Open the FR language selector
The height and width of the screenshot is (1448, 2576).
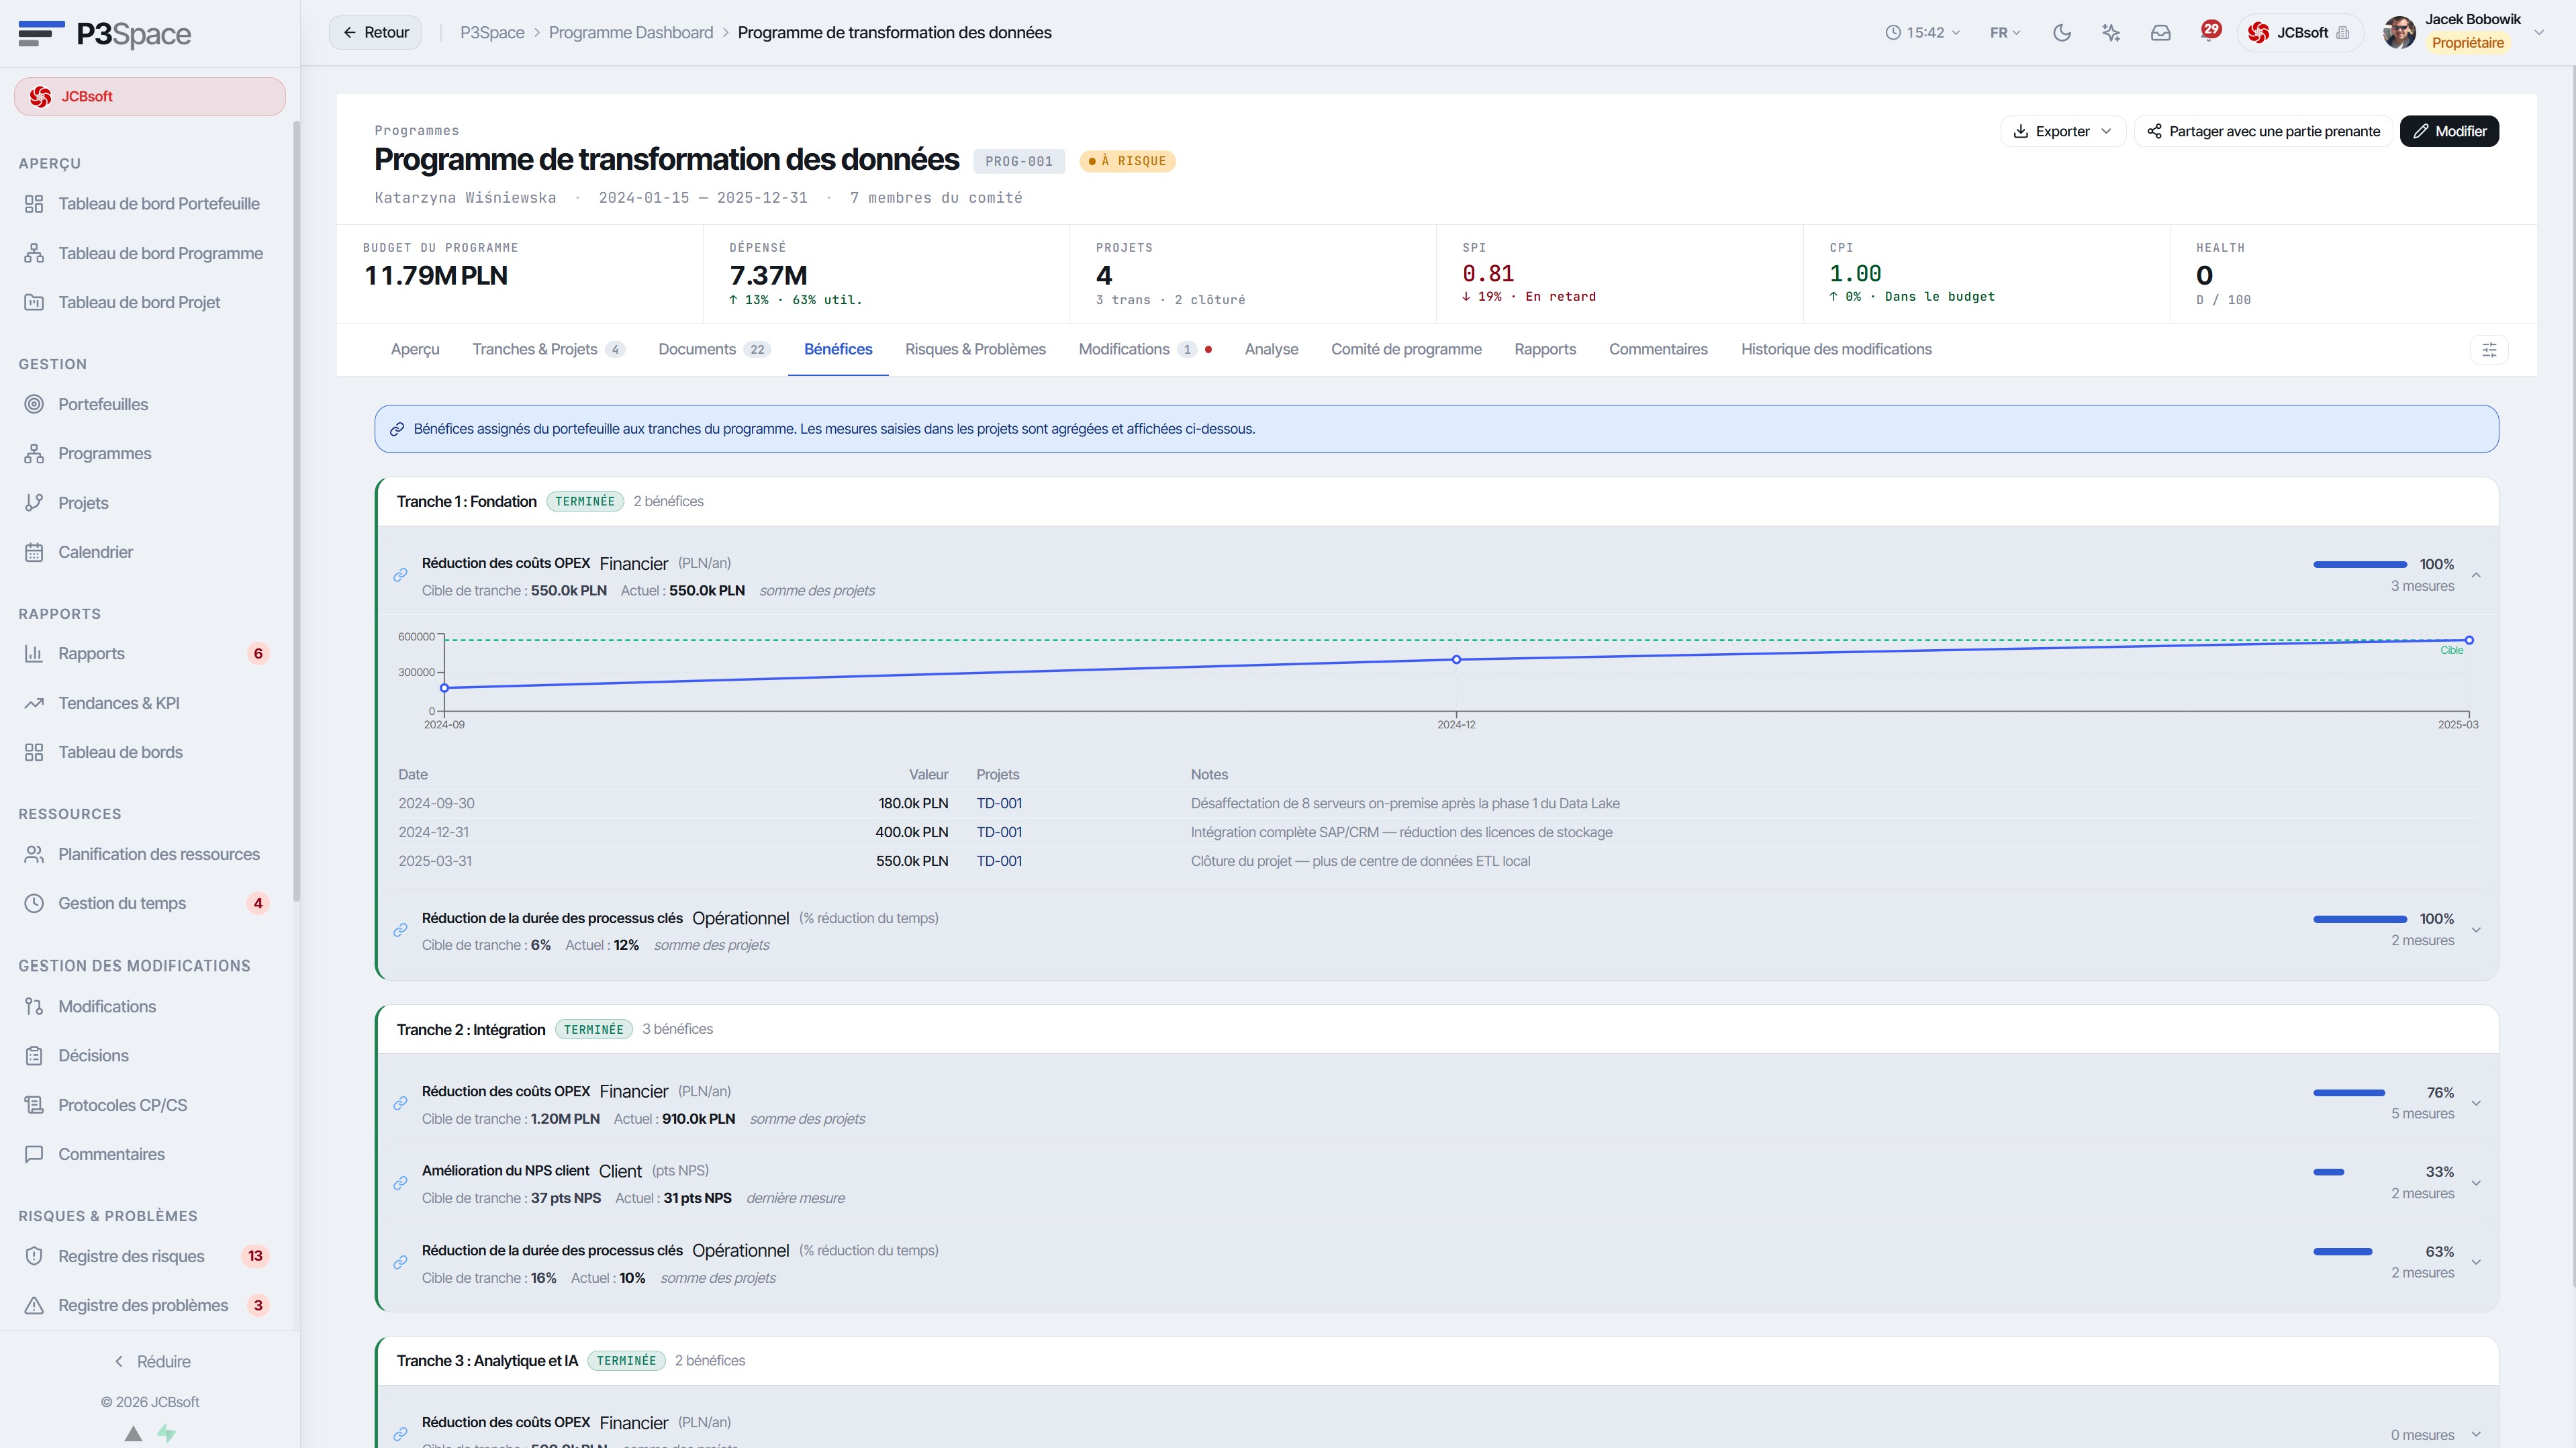[2005, 33]
